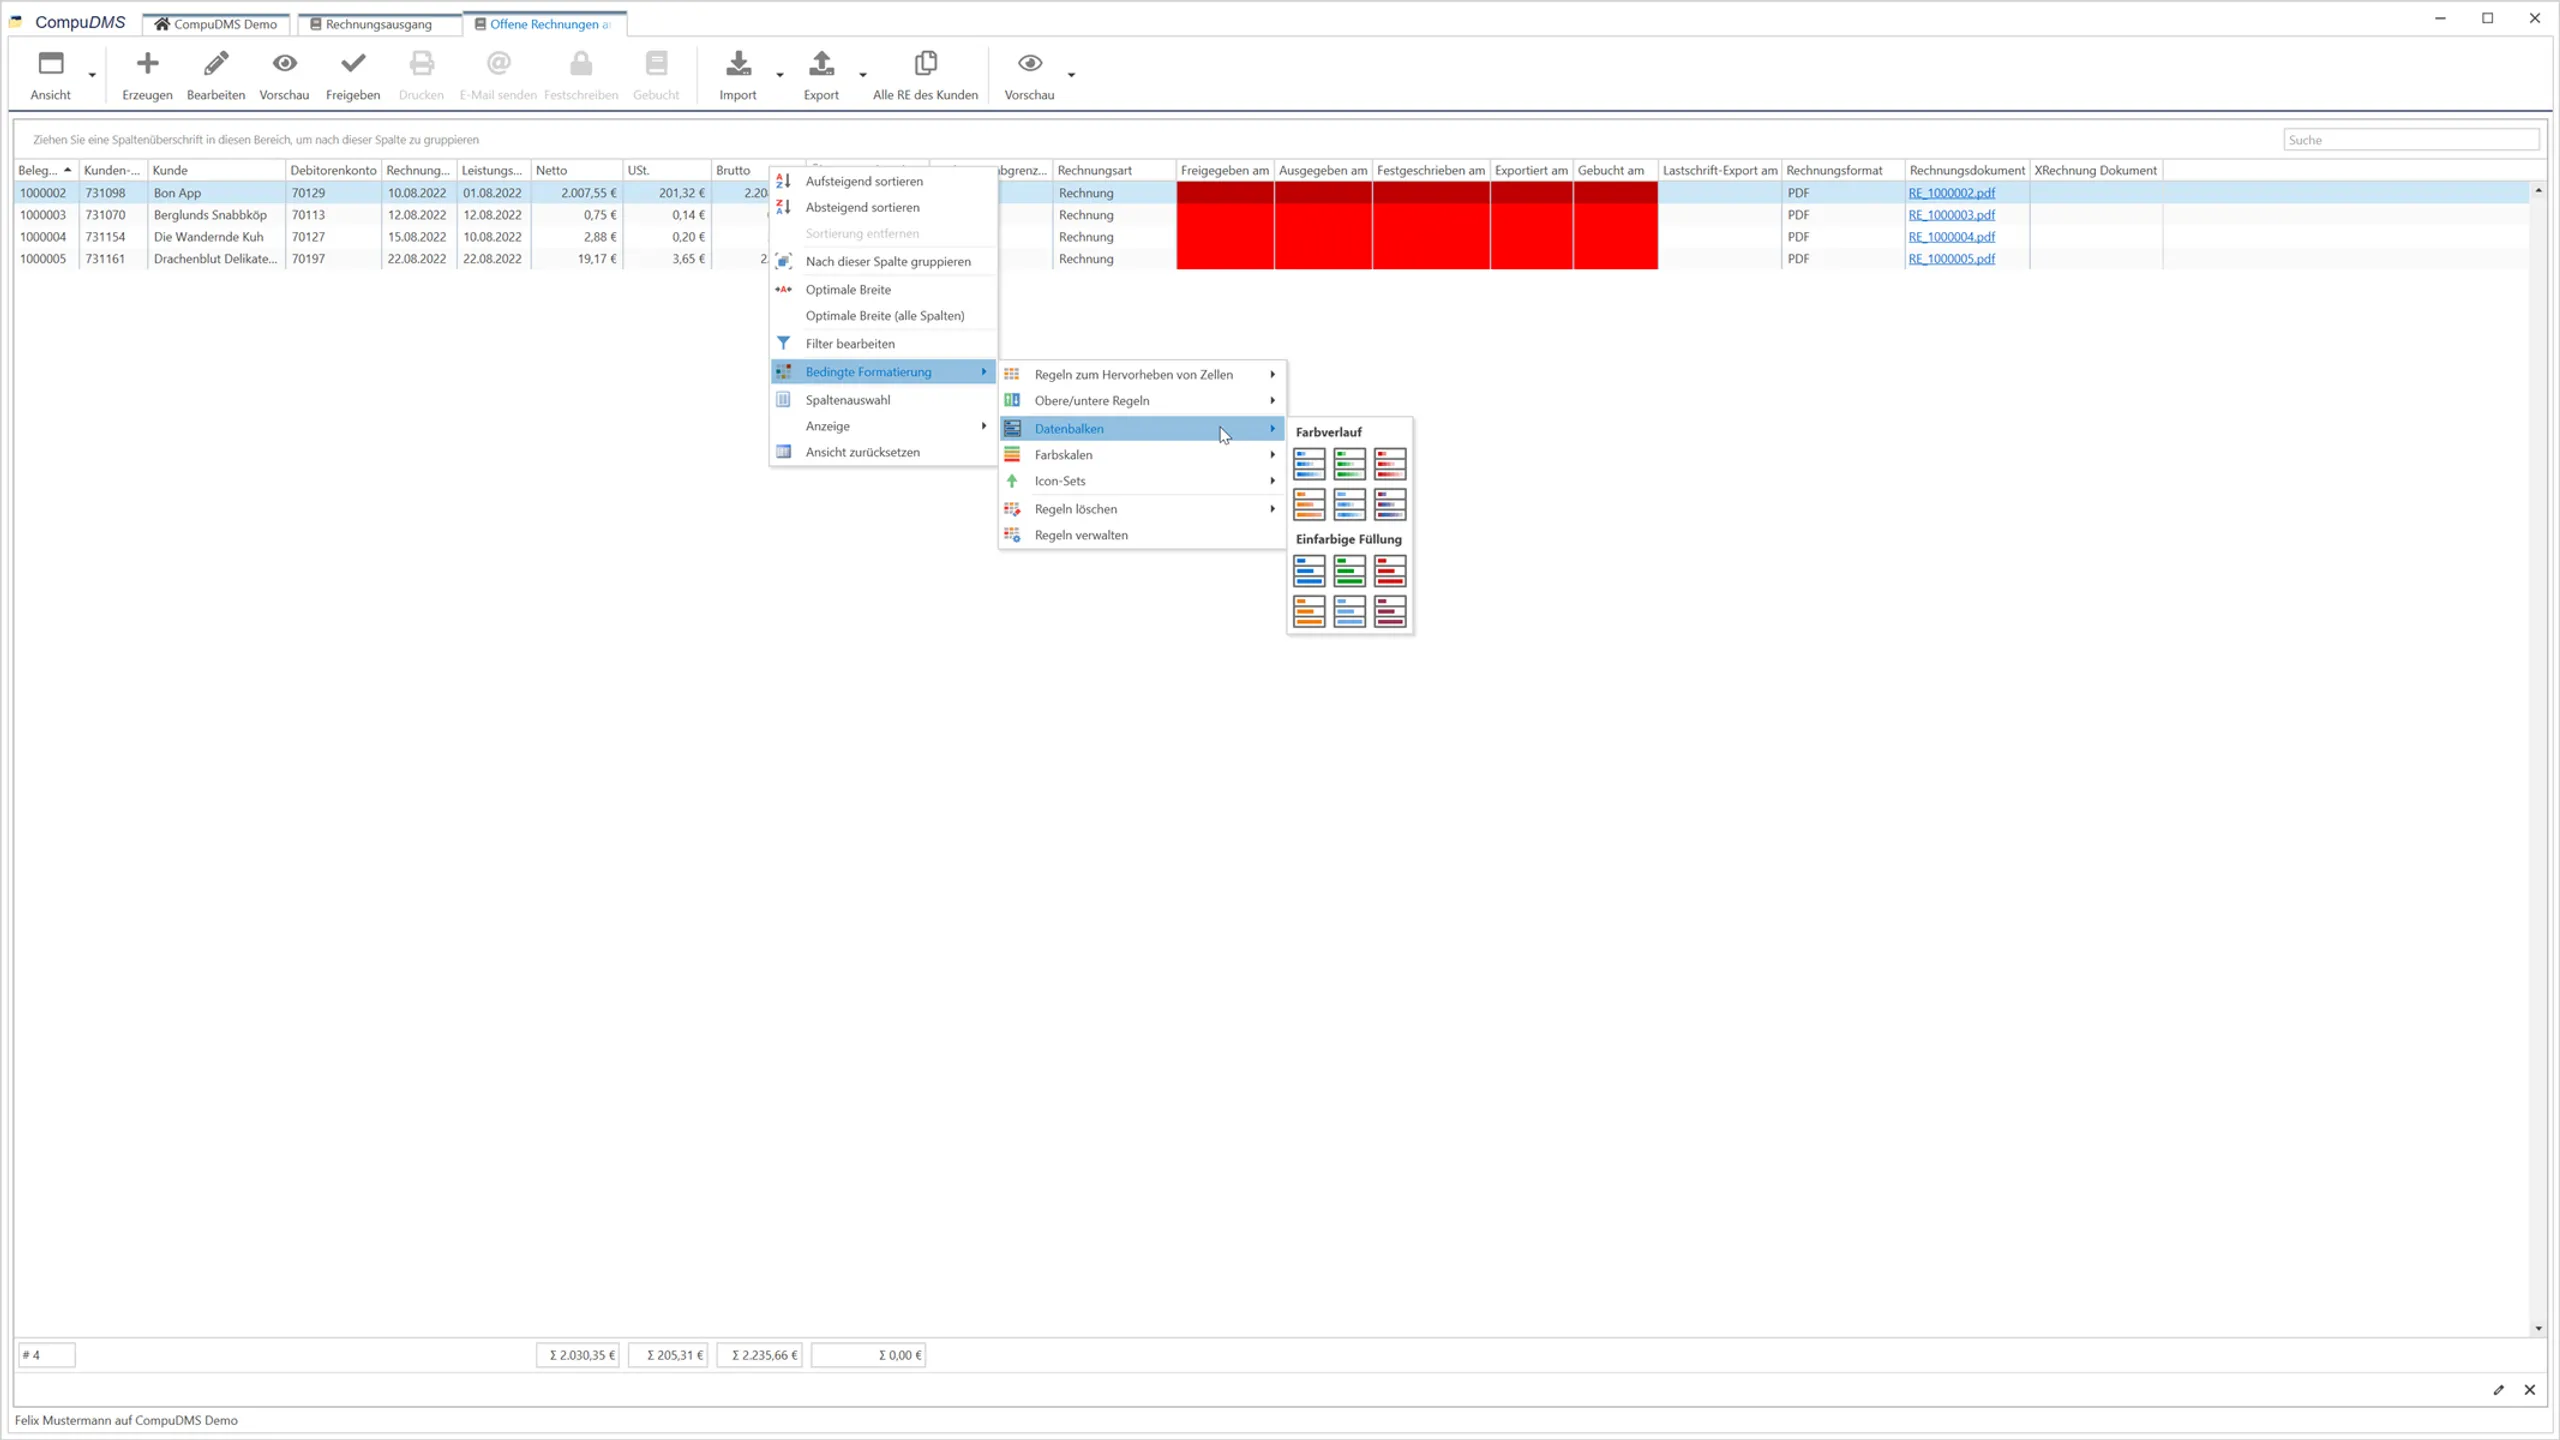This screenshot has width=2560, height=1440.
Task: Click inside the Suche search field
Action: [x=2411, y=139]
